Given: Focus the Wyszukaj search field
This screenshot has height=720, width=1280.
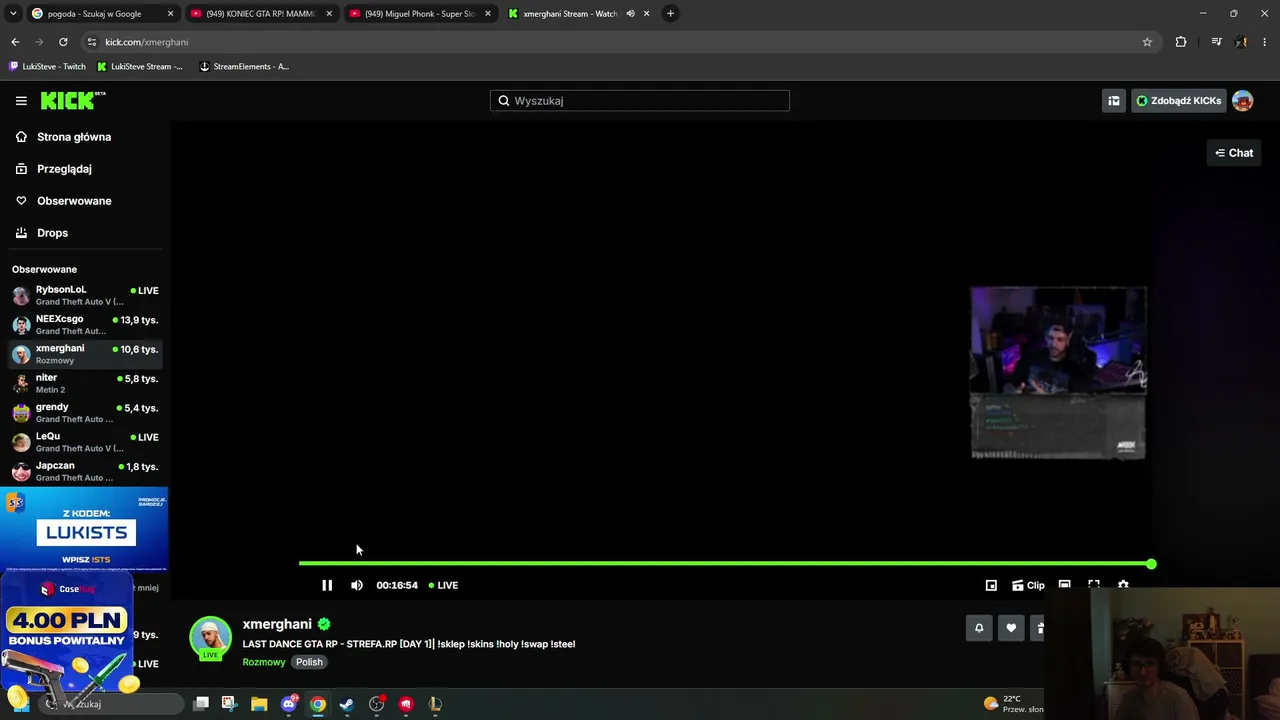Looking at the screenshot, I should pos(640,100).
